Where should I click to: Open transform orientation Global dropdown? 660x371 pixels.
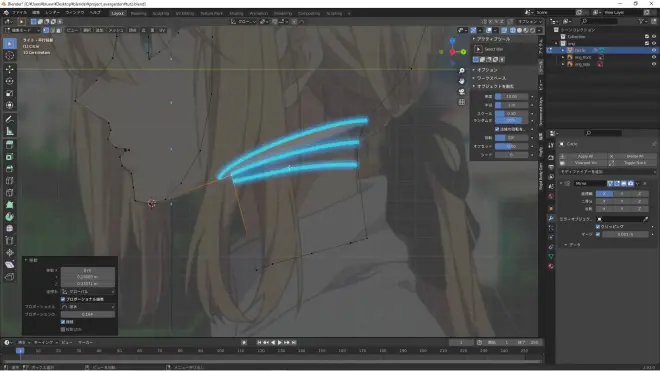point(244,21)
